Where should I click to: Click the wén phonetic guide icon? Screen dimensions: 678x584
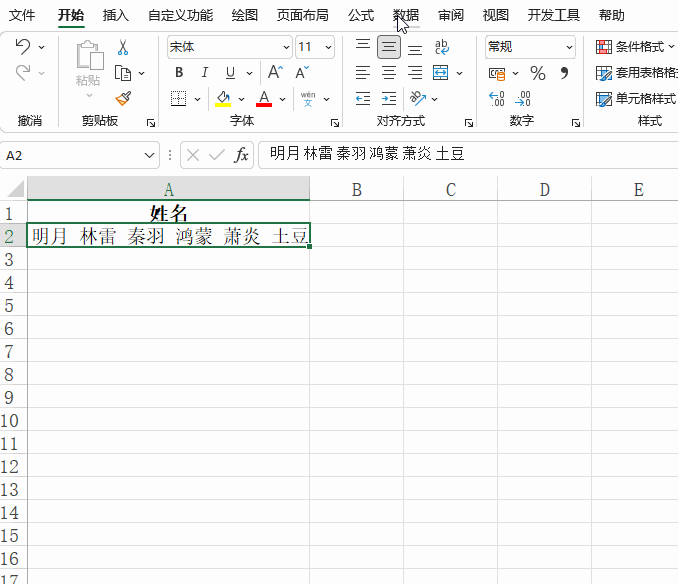tap(308, 99)
